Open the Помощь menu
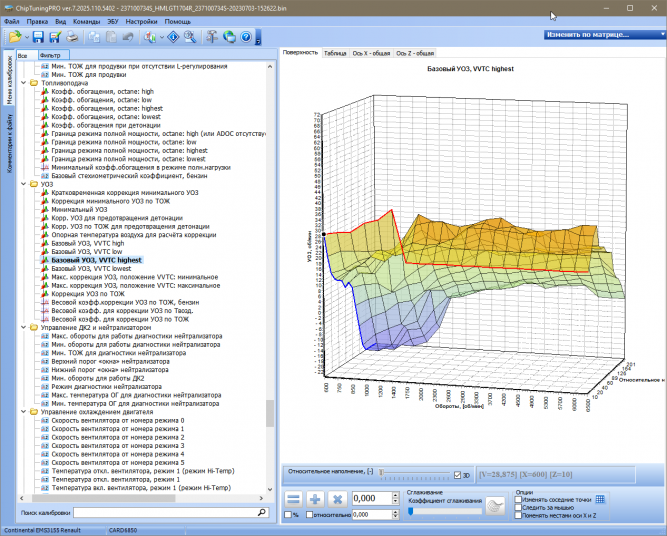The image size is (667, 536). point(177,22)
